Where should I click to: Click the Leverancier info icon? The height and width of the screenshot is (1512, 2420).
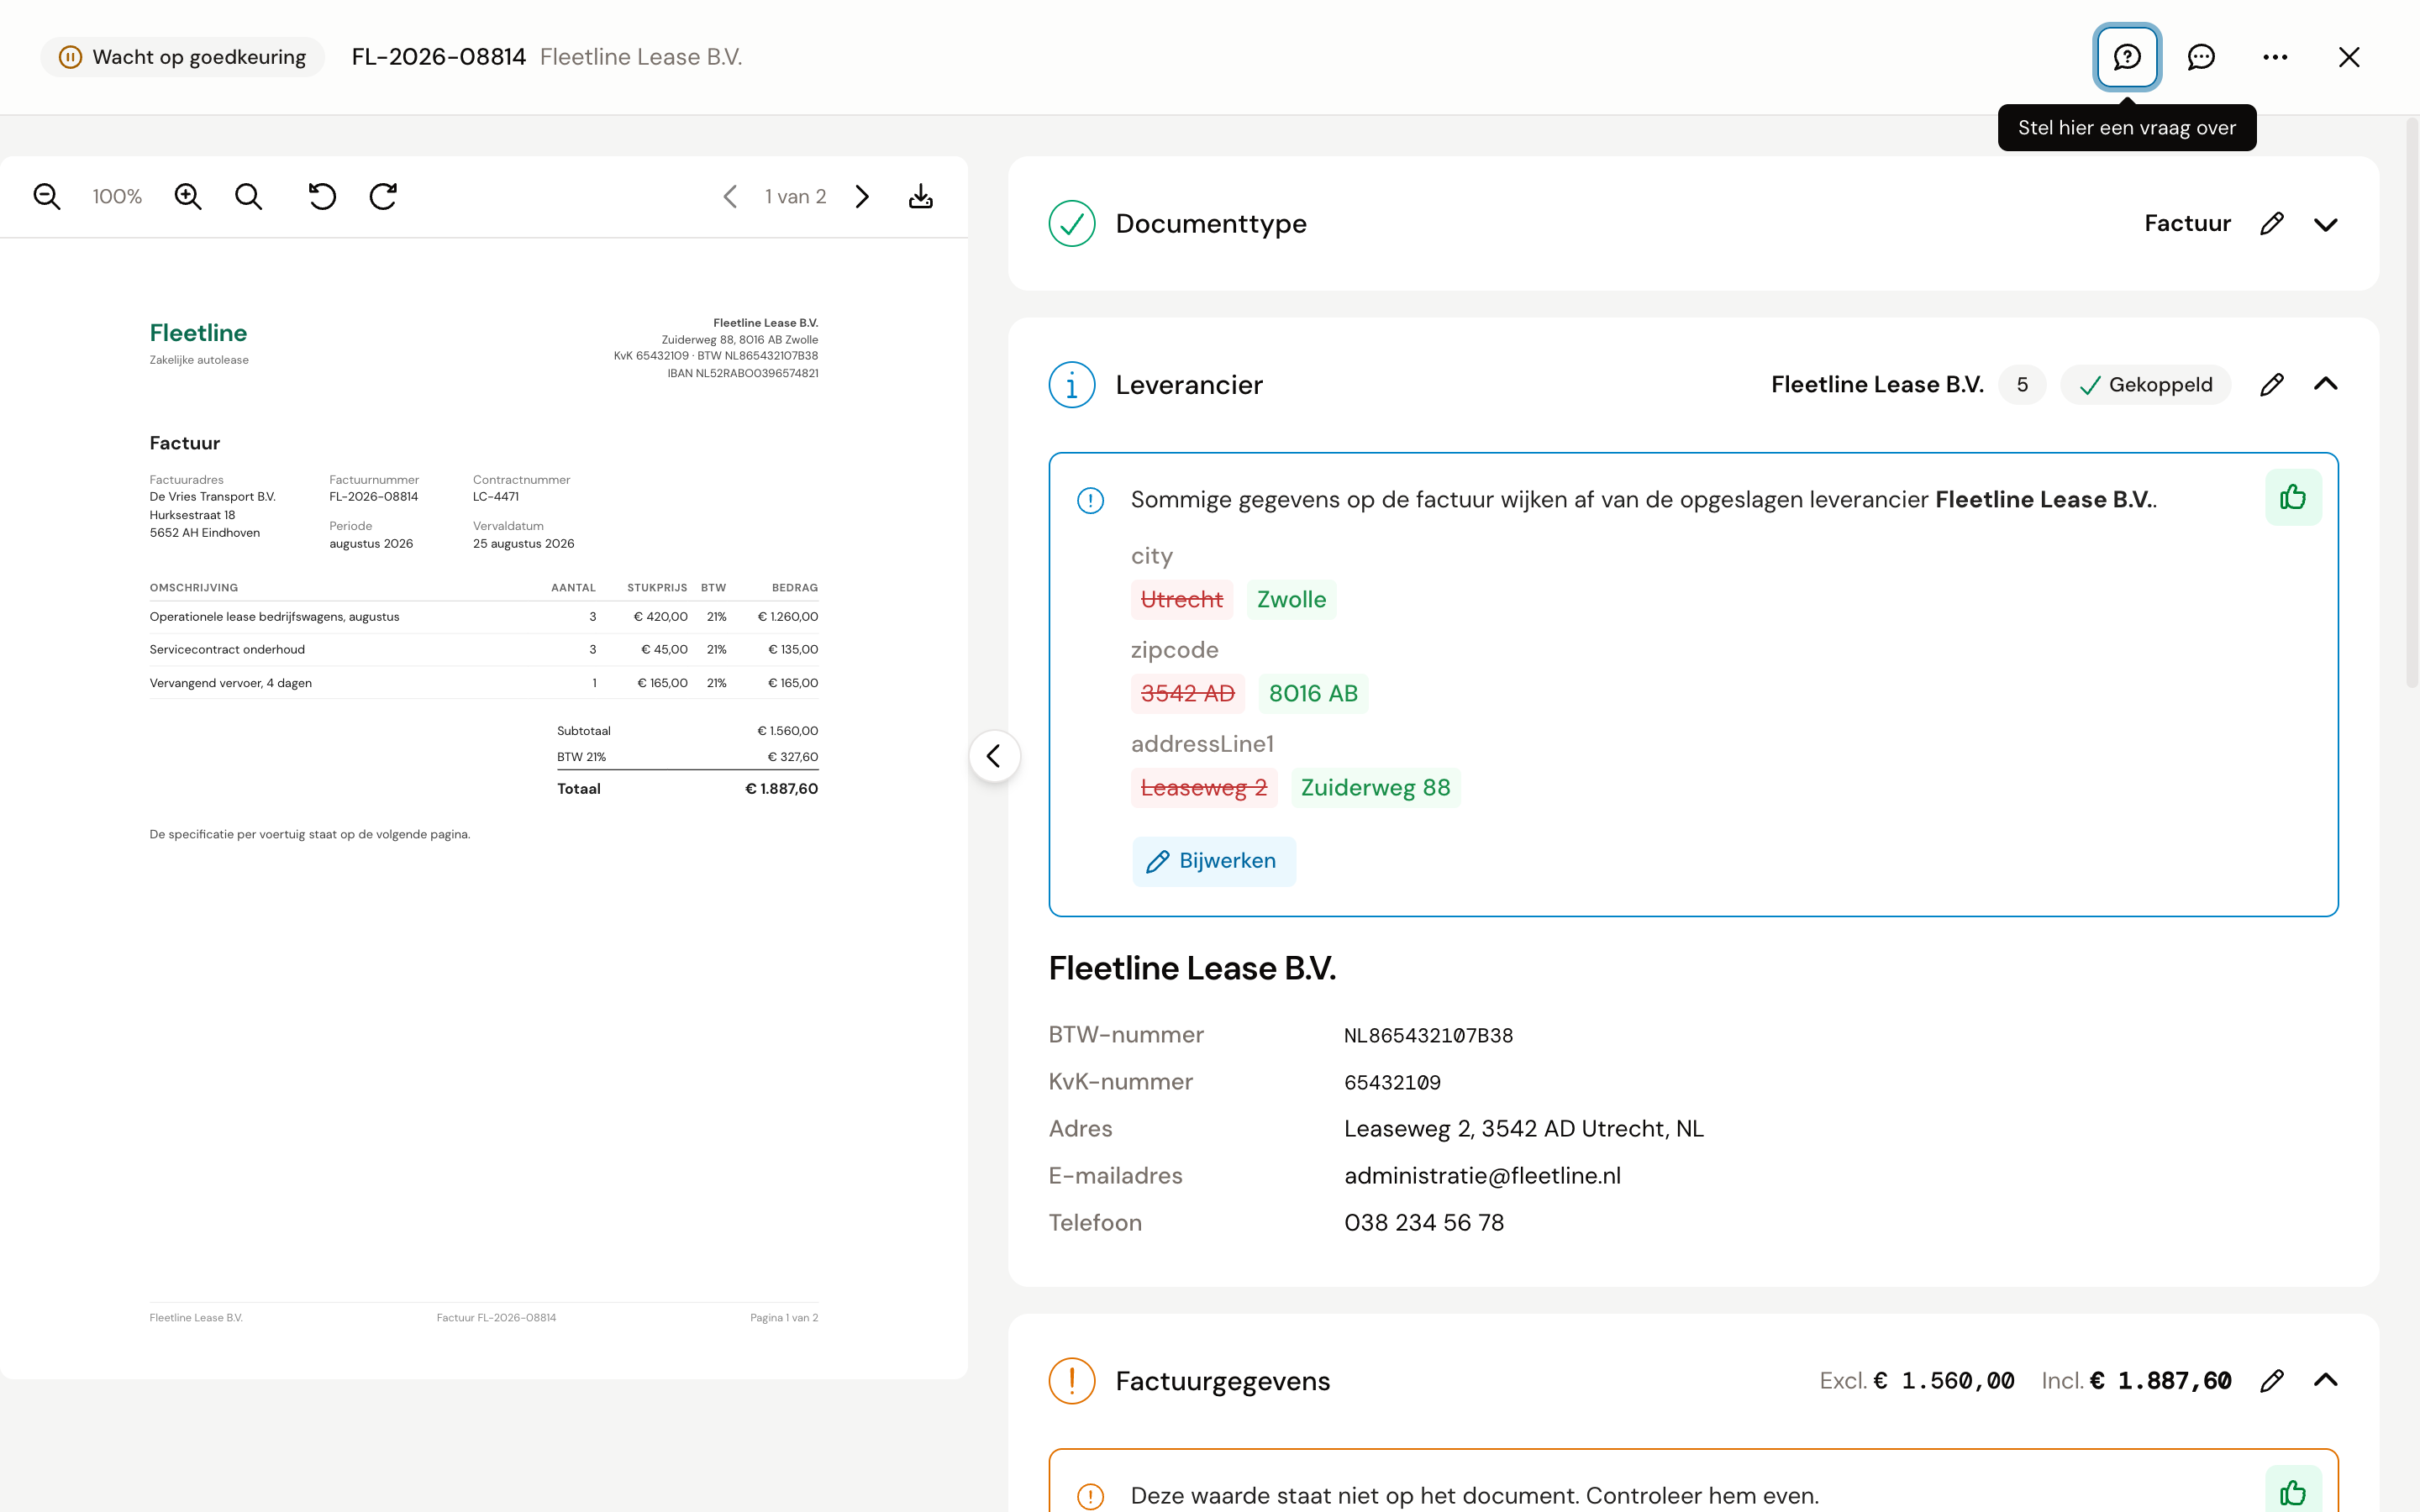1072,385
